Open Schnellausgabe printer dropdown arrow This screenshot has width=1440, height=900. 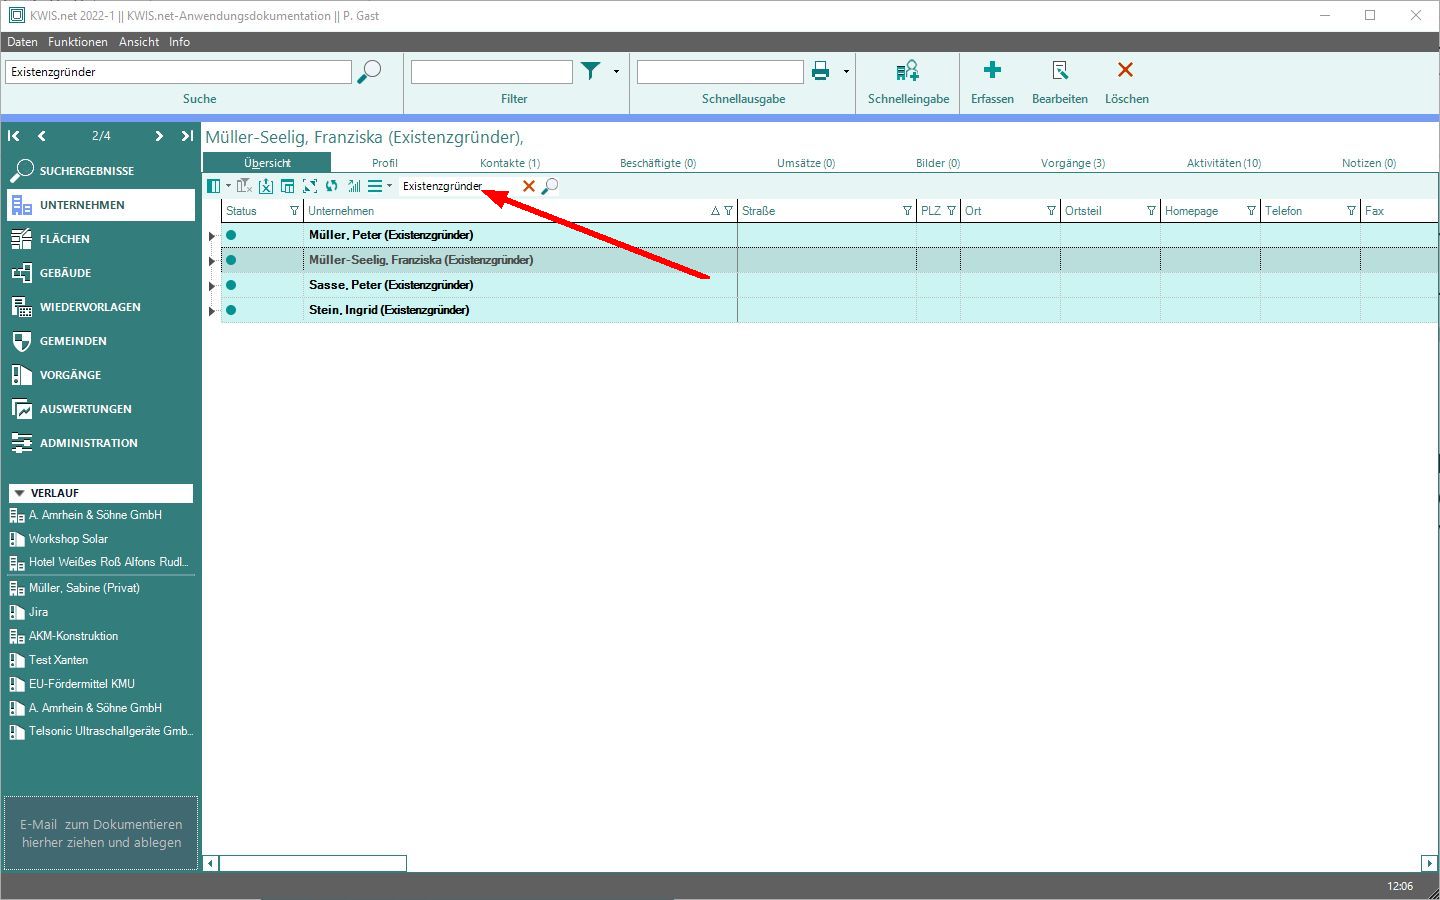pyautogui.click(x=846, y=72)
